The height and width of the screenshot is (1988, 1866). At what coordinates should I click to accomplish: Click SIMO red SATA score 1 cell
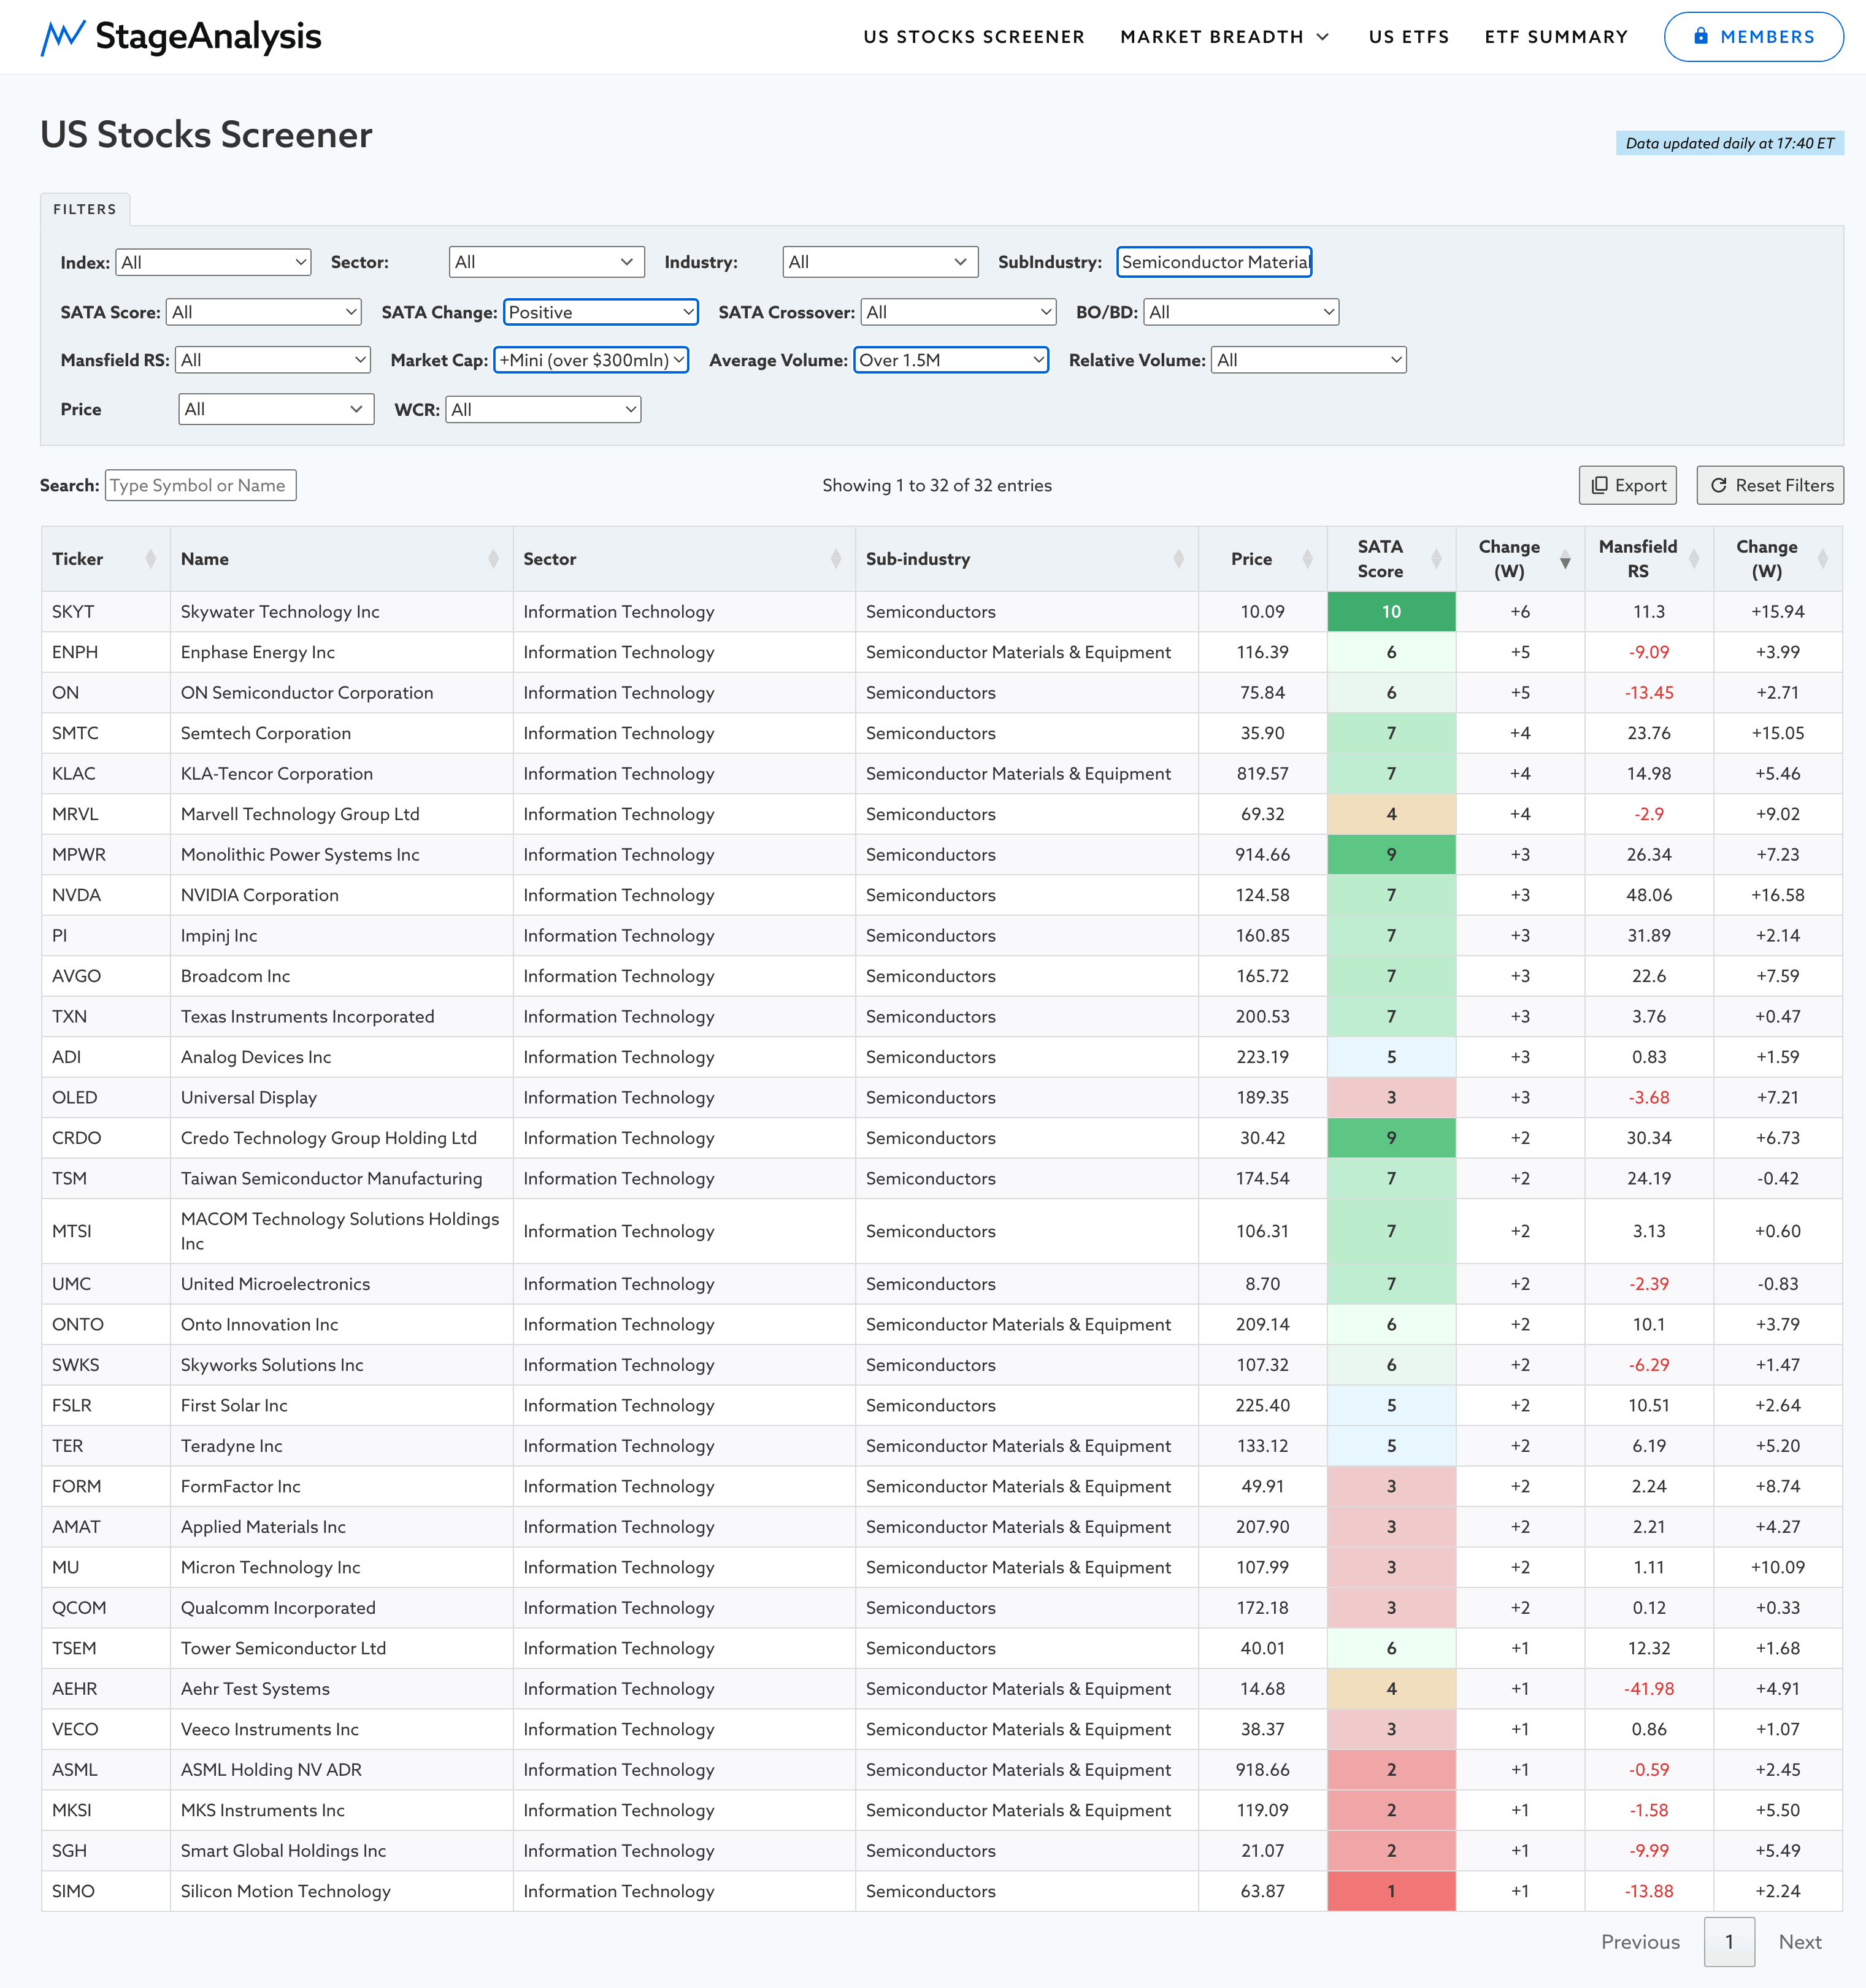(1392, 1891)
